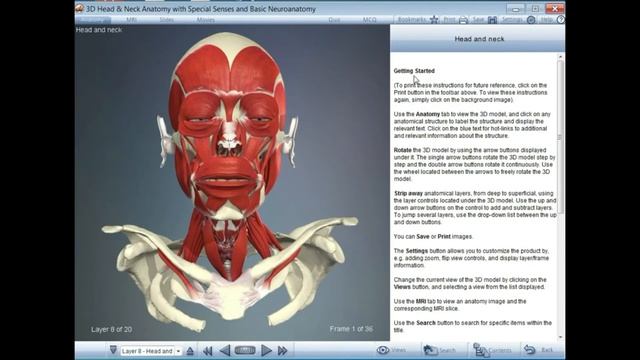The width and height of the screenshot is (640, 360).
Task: Click the 'Frame 1 of 36' label
Action: point(351,329)
